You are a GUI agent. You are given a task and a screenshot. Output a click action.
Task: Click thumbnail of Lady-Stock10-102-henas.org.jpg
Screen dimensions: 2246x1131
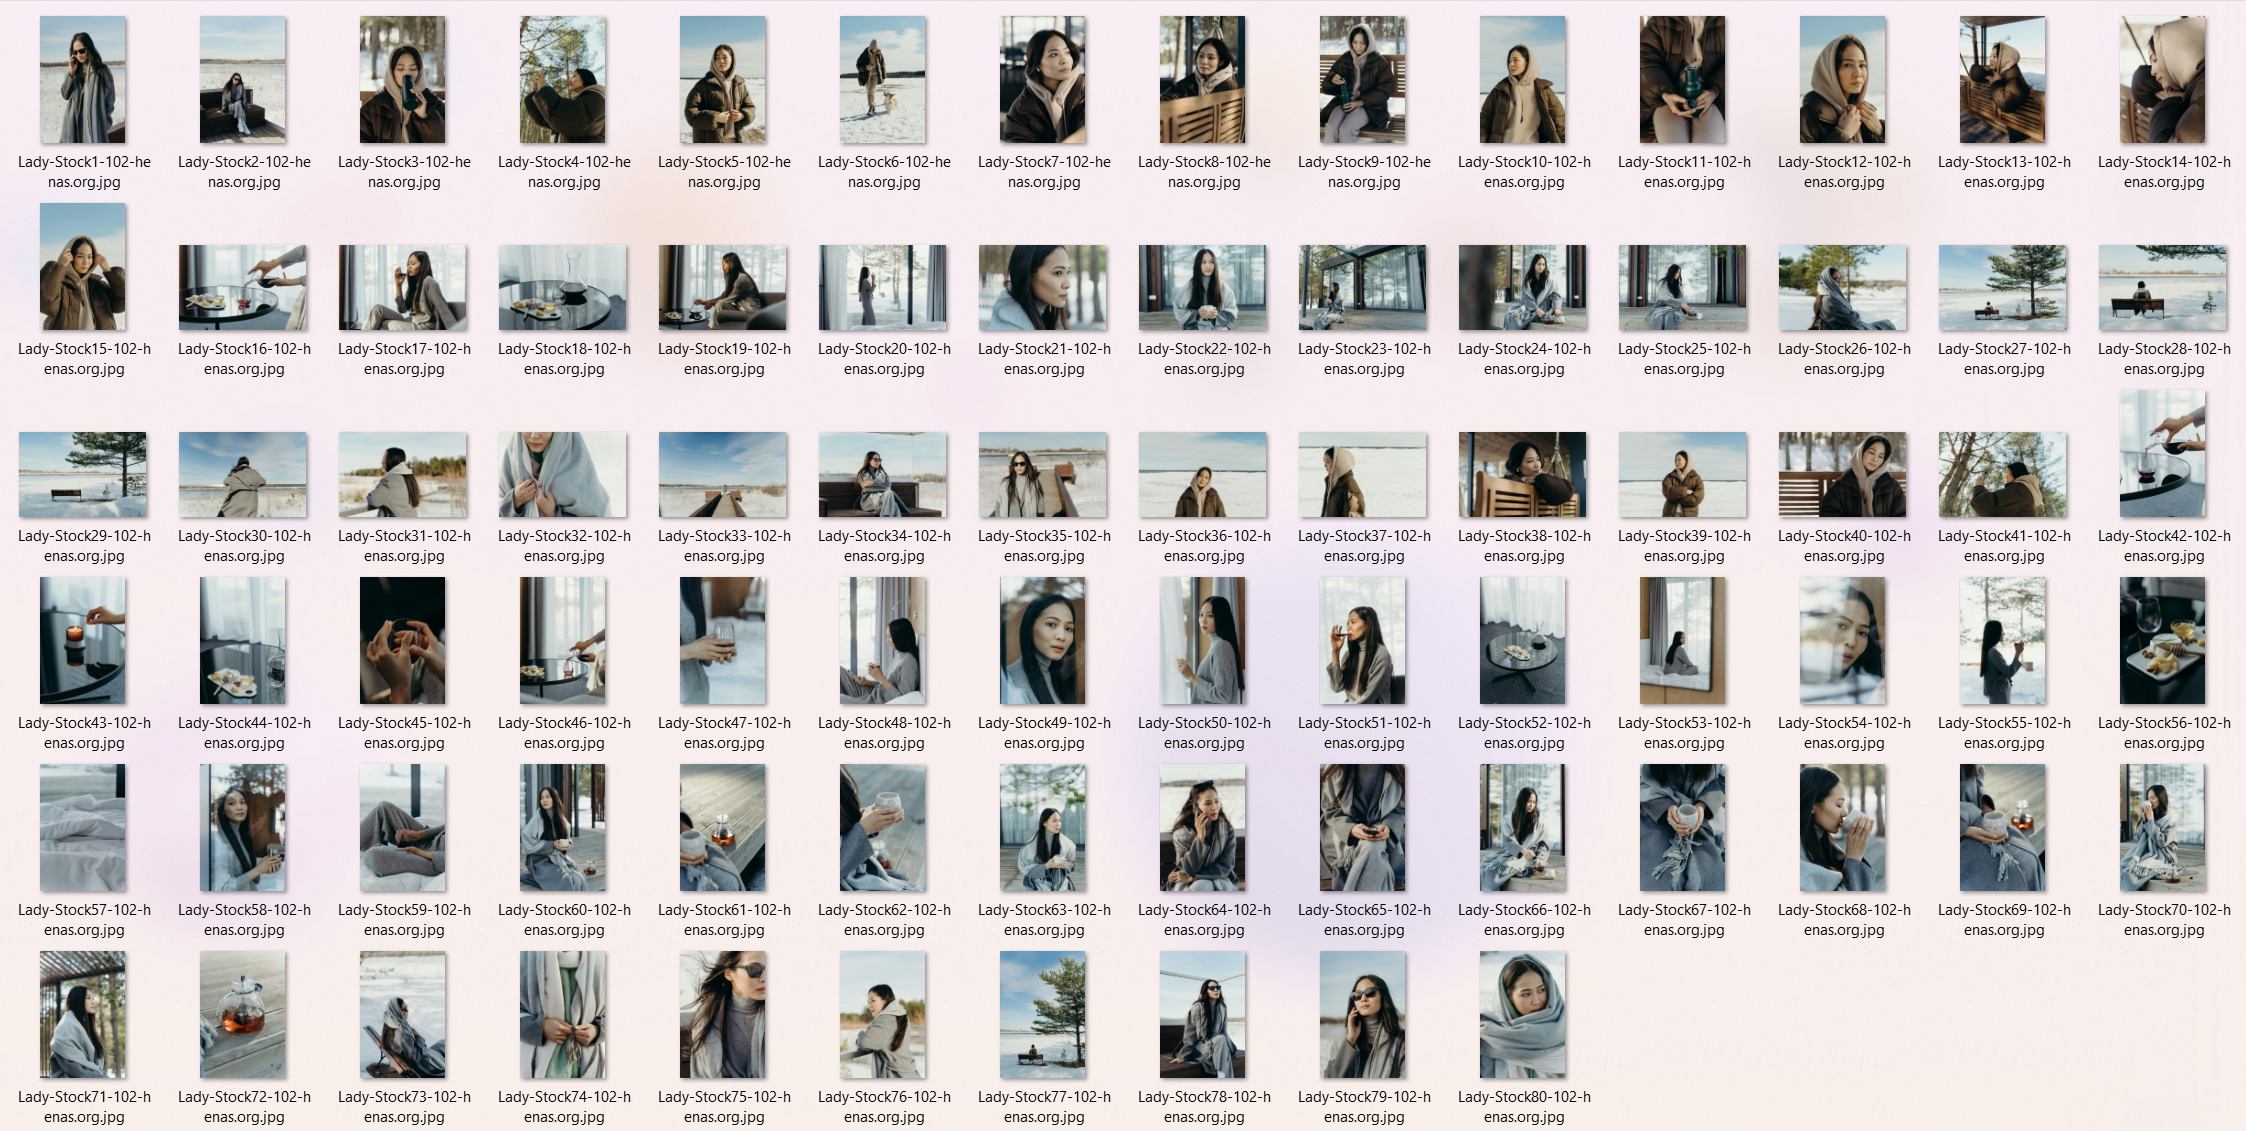1523,79
